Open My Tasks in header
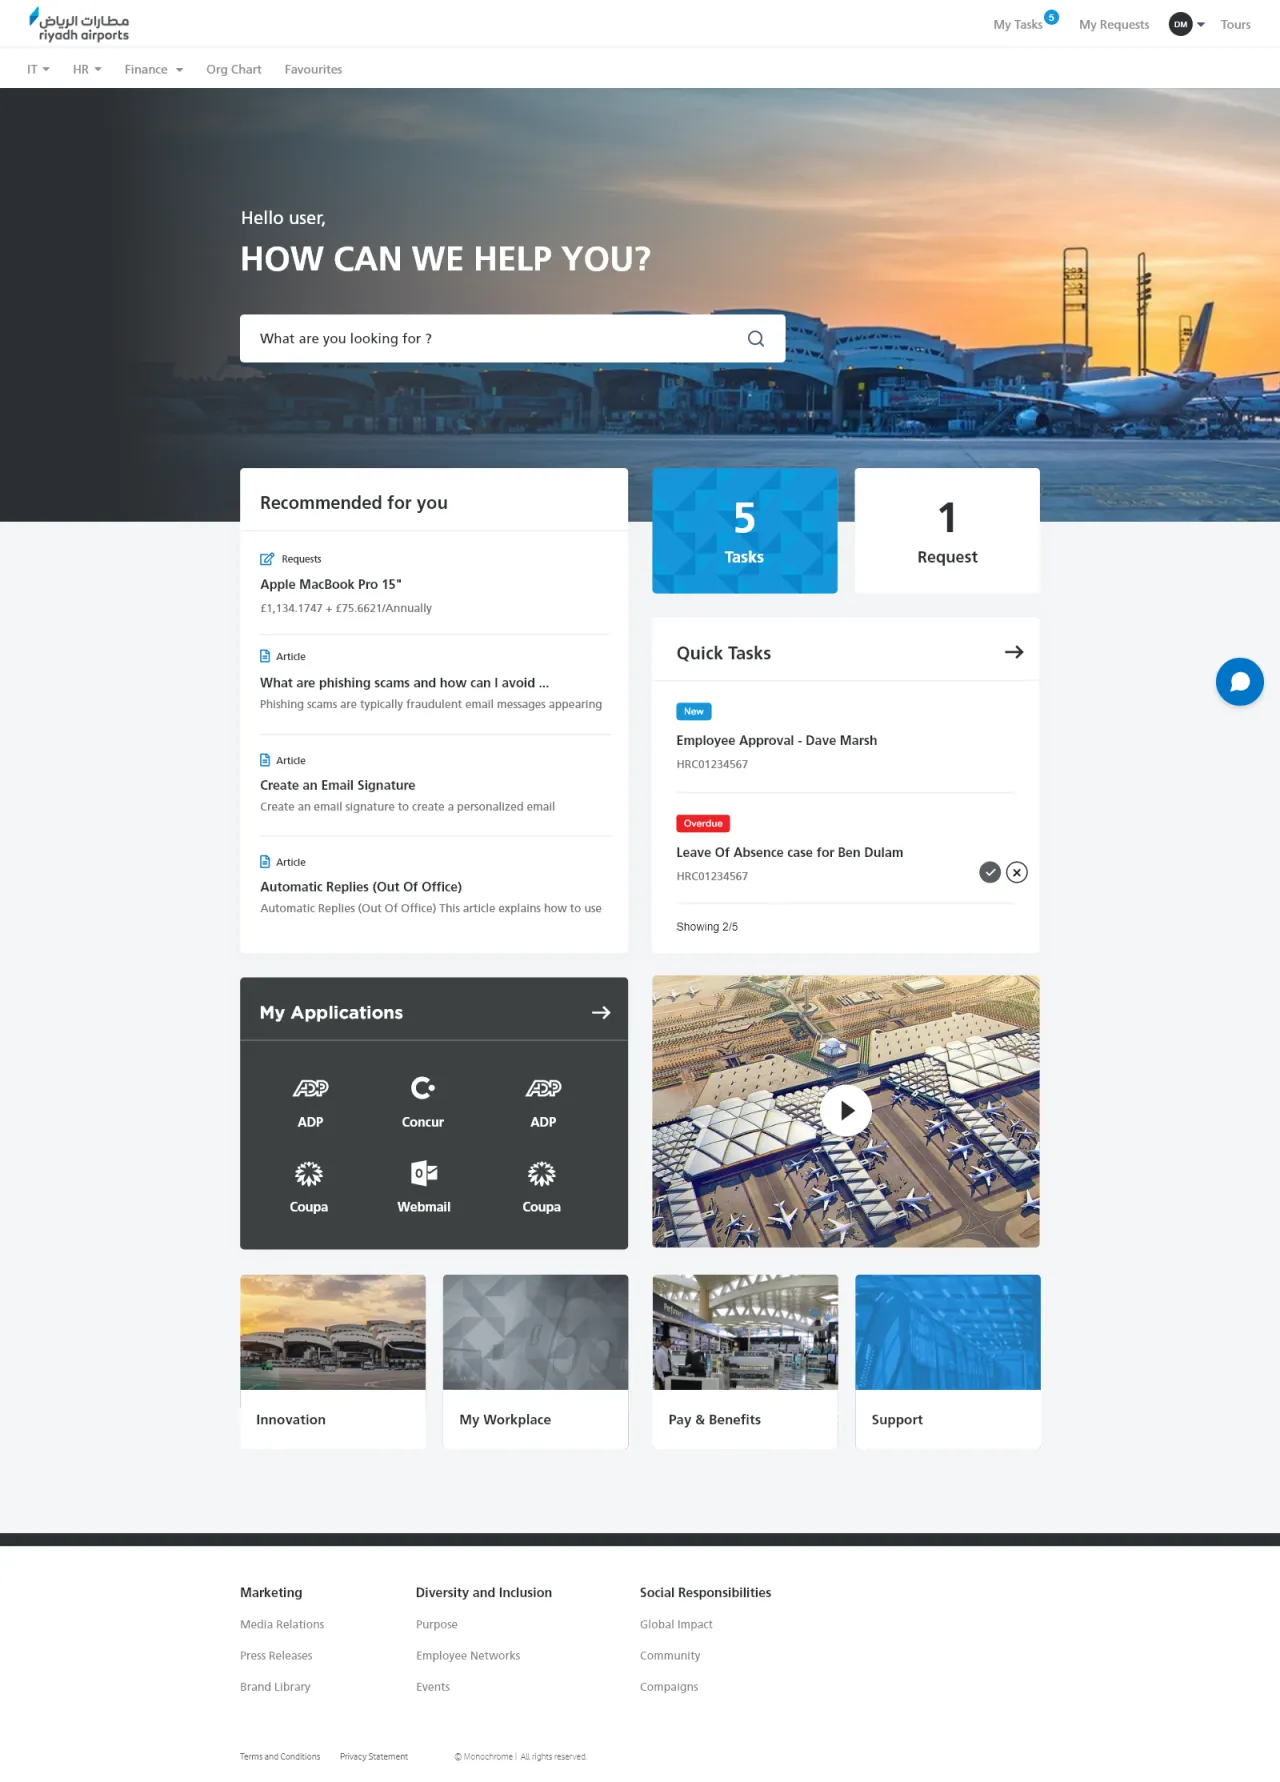The image size is (1280, 1782). (x=1018, y=25)
